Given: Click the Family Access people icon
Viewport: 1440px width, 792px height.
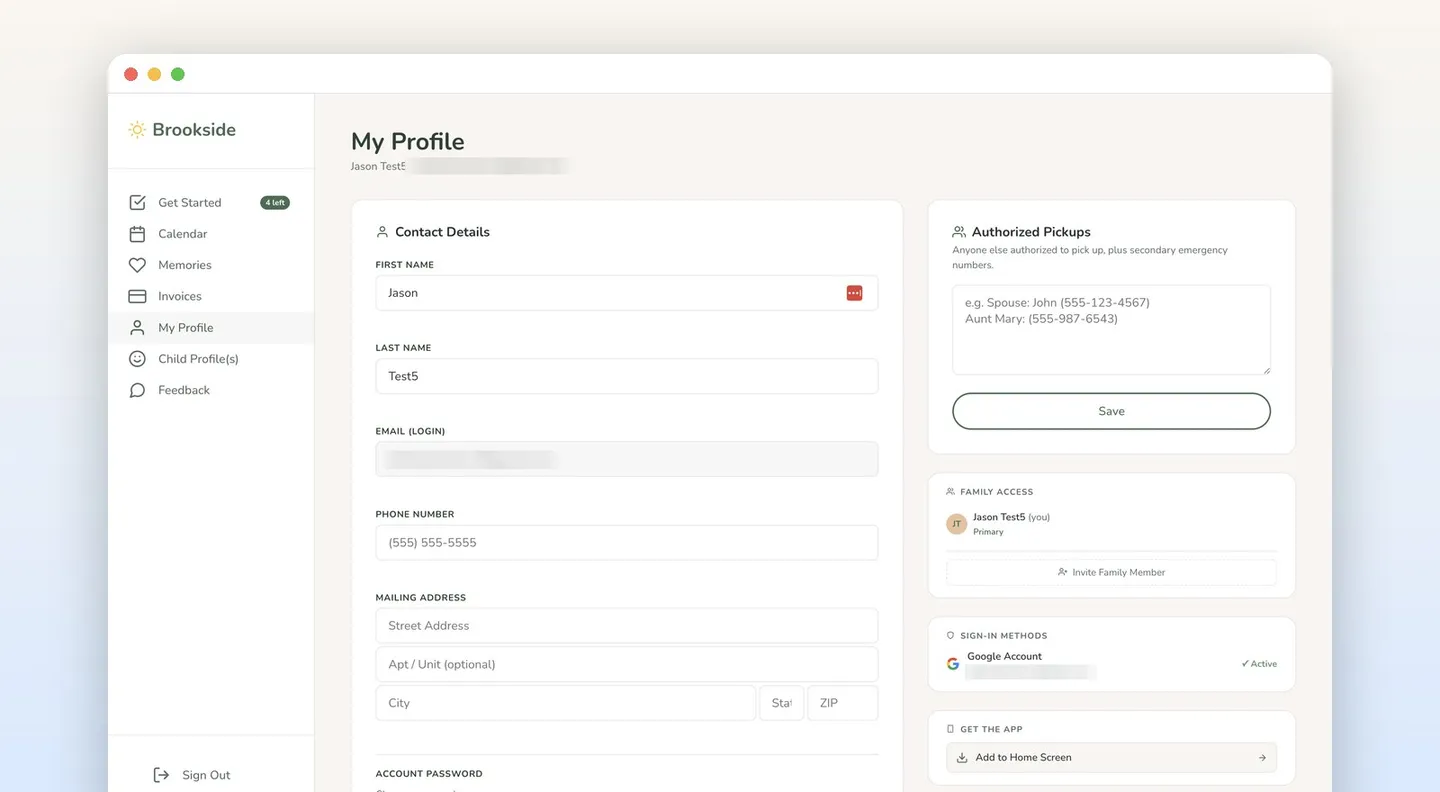Looking at the screenshot, I should [950, 492].
